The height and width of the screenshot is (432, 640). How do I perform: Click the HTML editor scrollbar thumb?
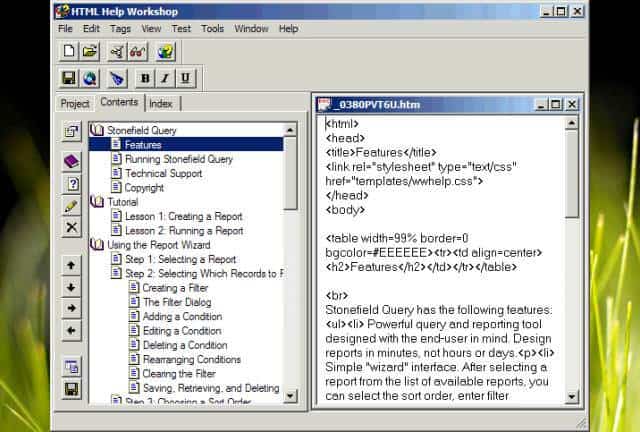coord(571,174)
